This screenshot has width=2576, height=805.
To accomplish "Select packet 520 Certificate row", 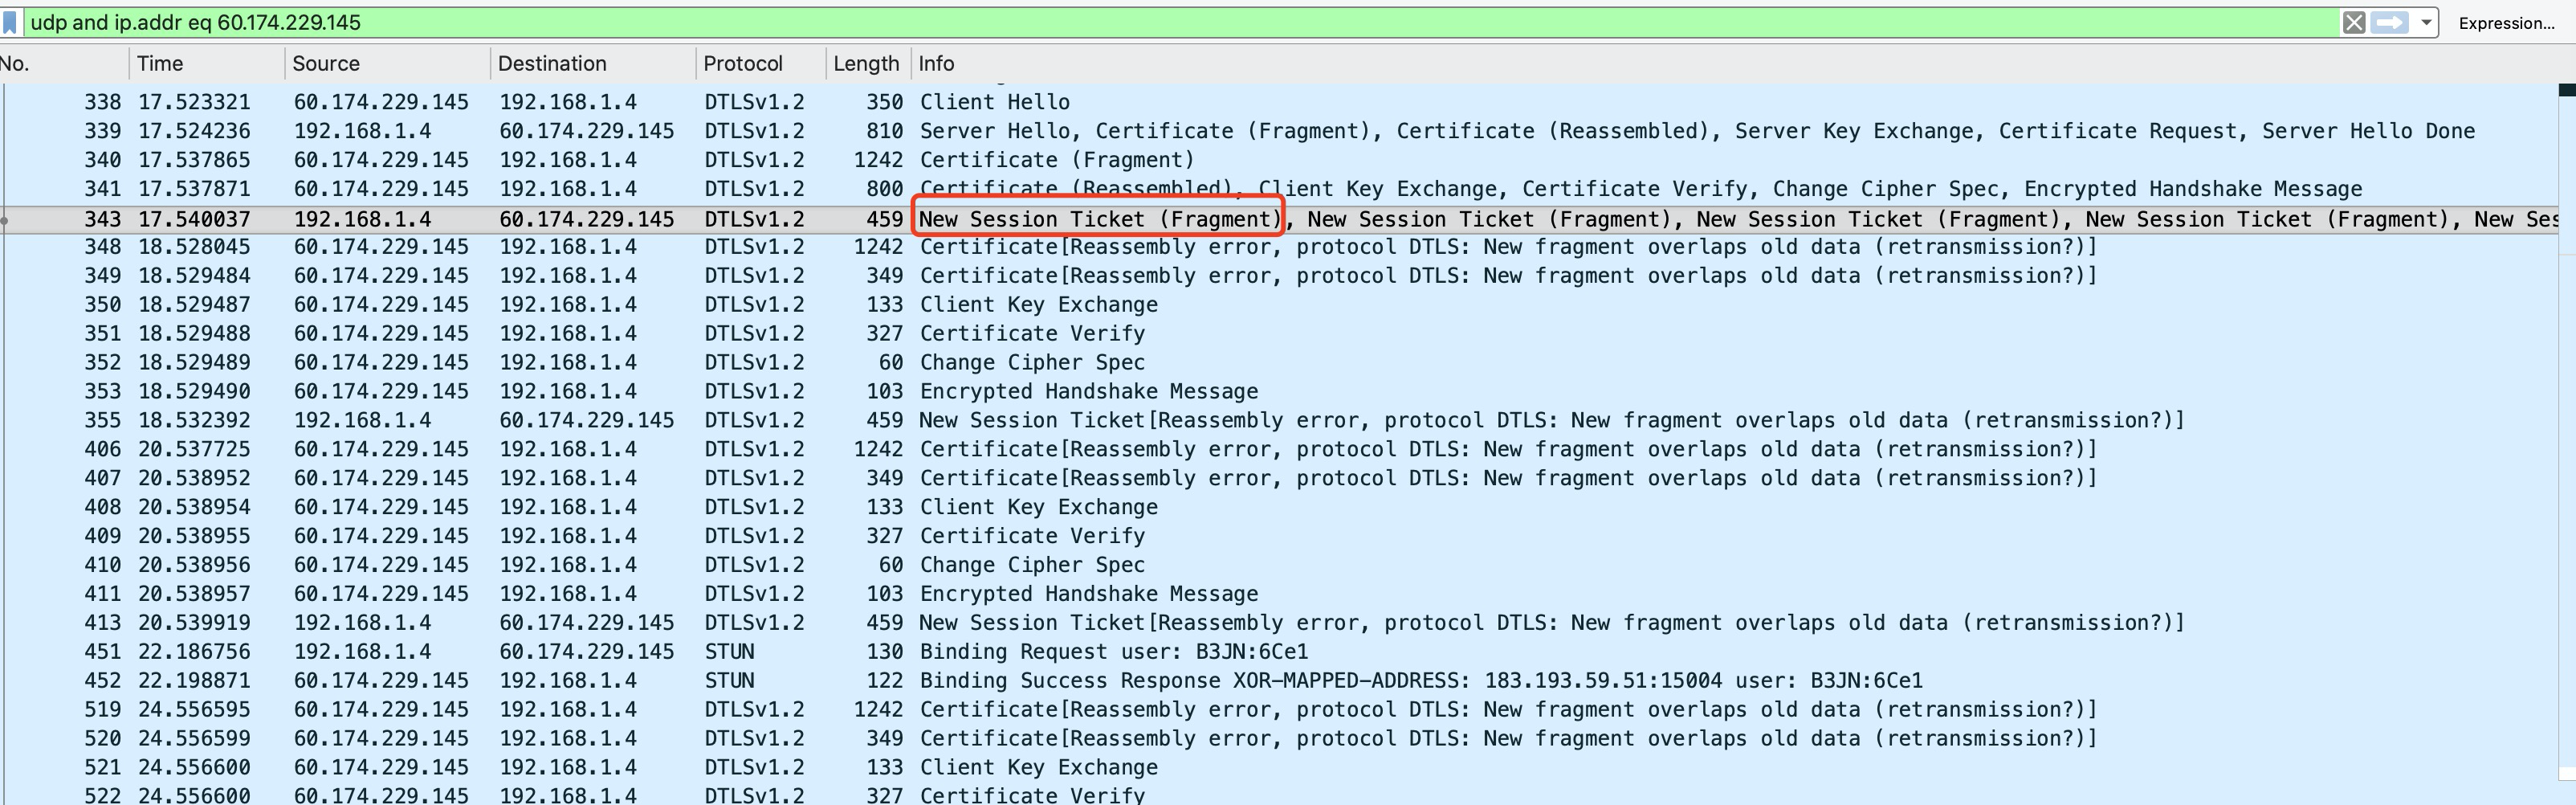I will [x=1280, y=740].
